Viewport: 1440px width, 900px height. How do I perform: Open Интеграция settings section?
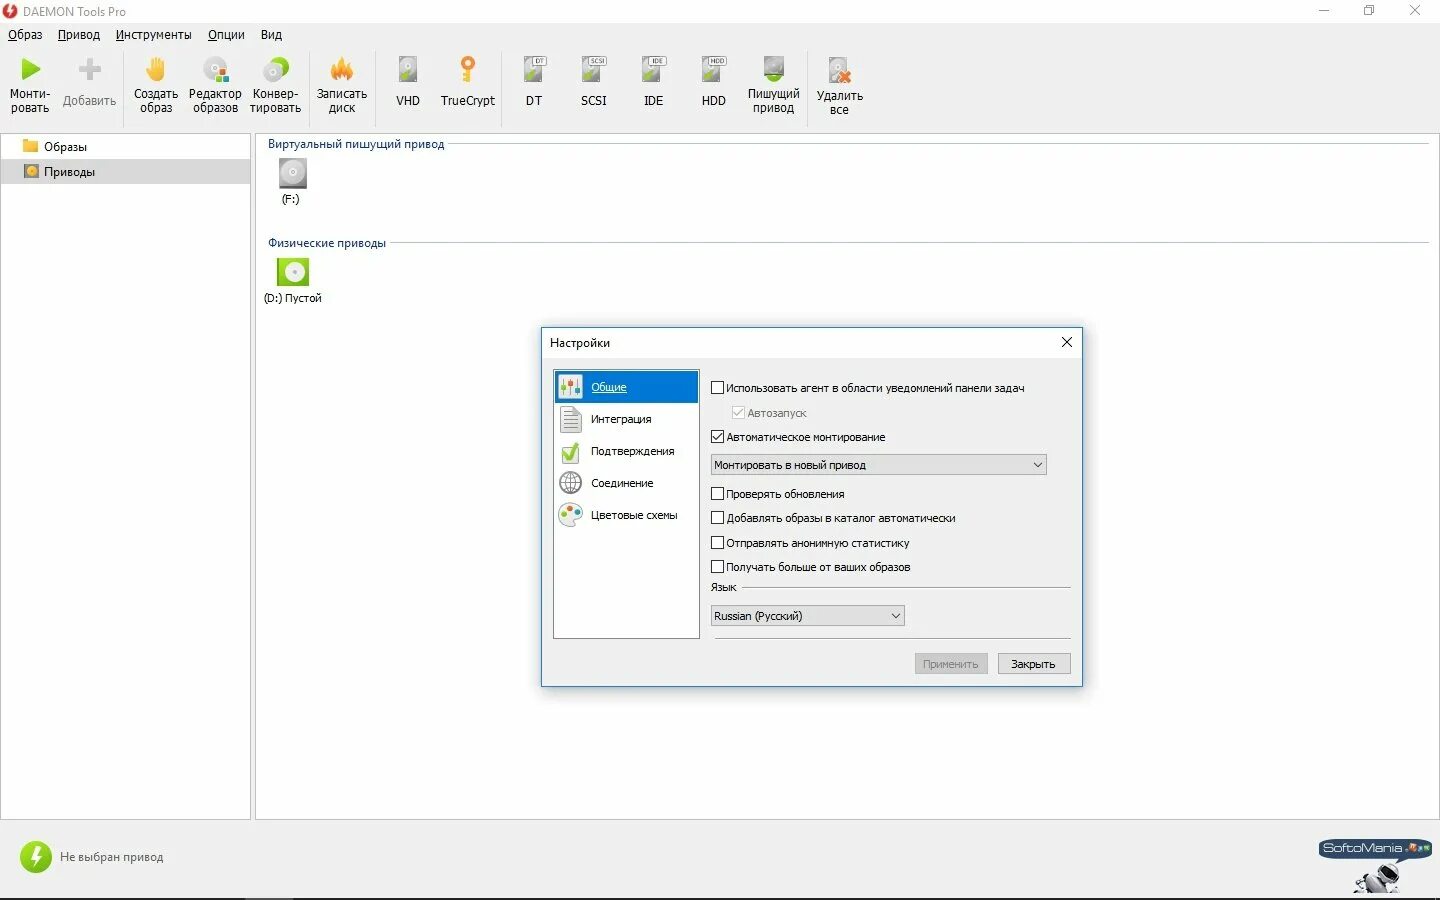coord(626,419)
